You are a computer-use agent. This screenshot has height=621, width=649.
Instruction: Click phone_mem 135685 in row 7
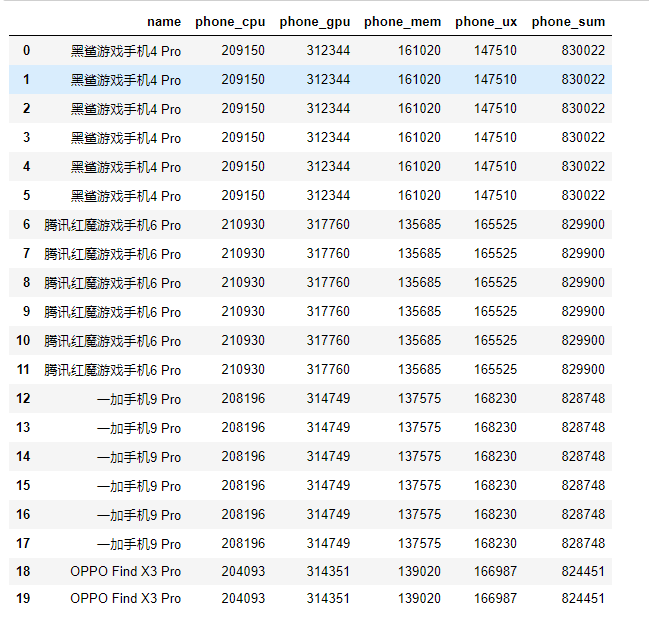coord(419,253)
